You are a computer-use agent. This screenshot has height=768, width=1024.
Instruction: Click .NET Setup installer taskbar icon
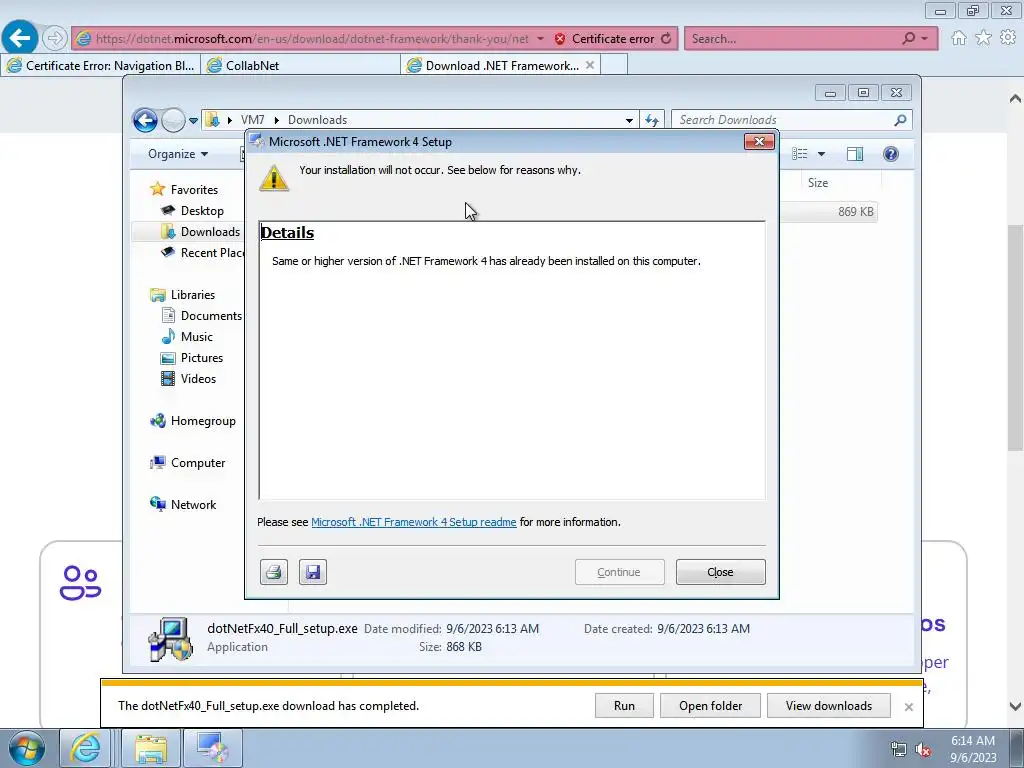(212, 748)
